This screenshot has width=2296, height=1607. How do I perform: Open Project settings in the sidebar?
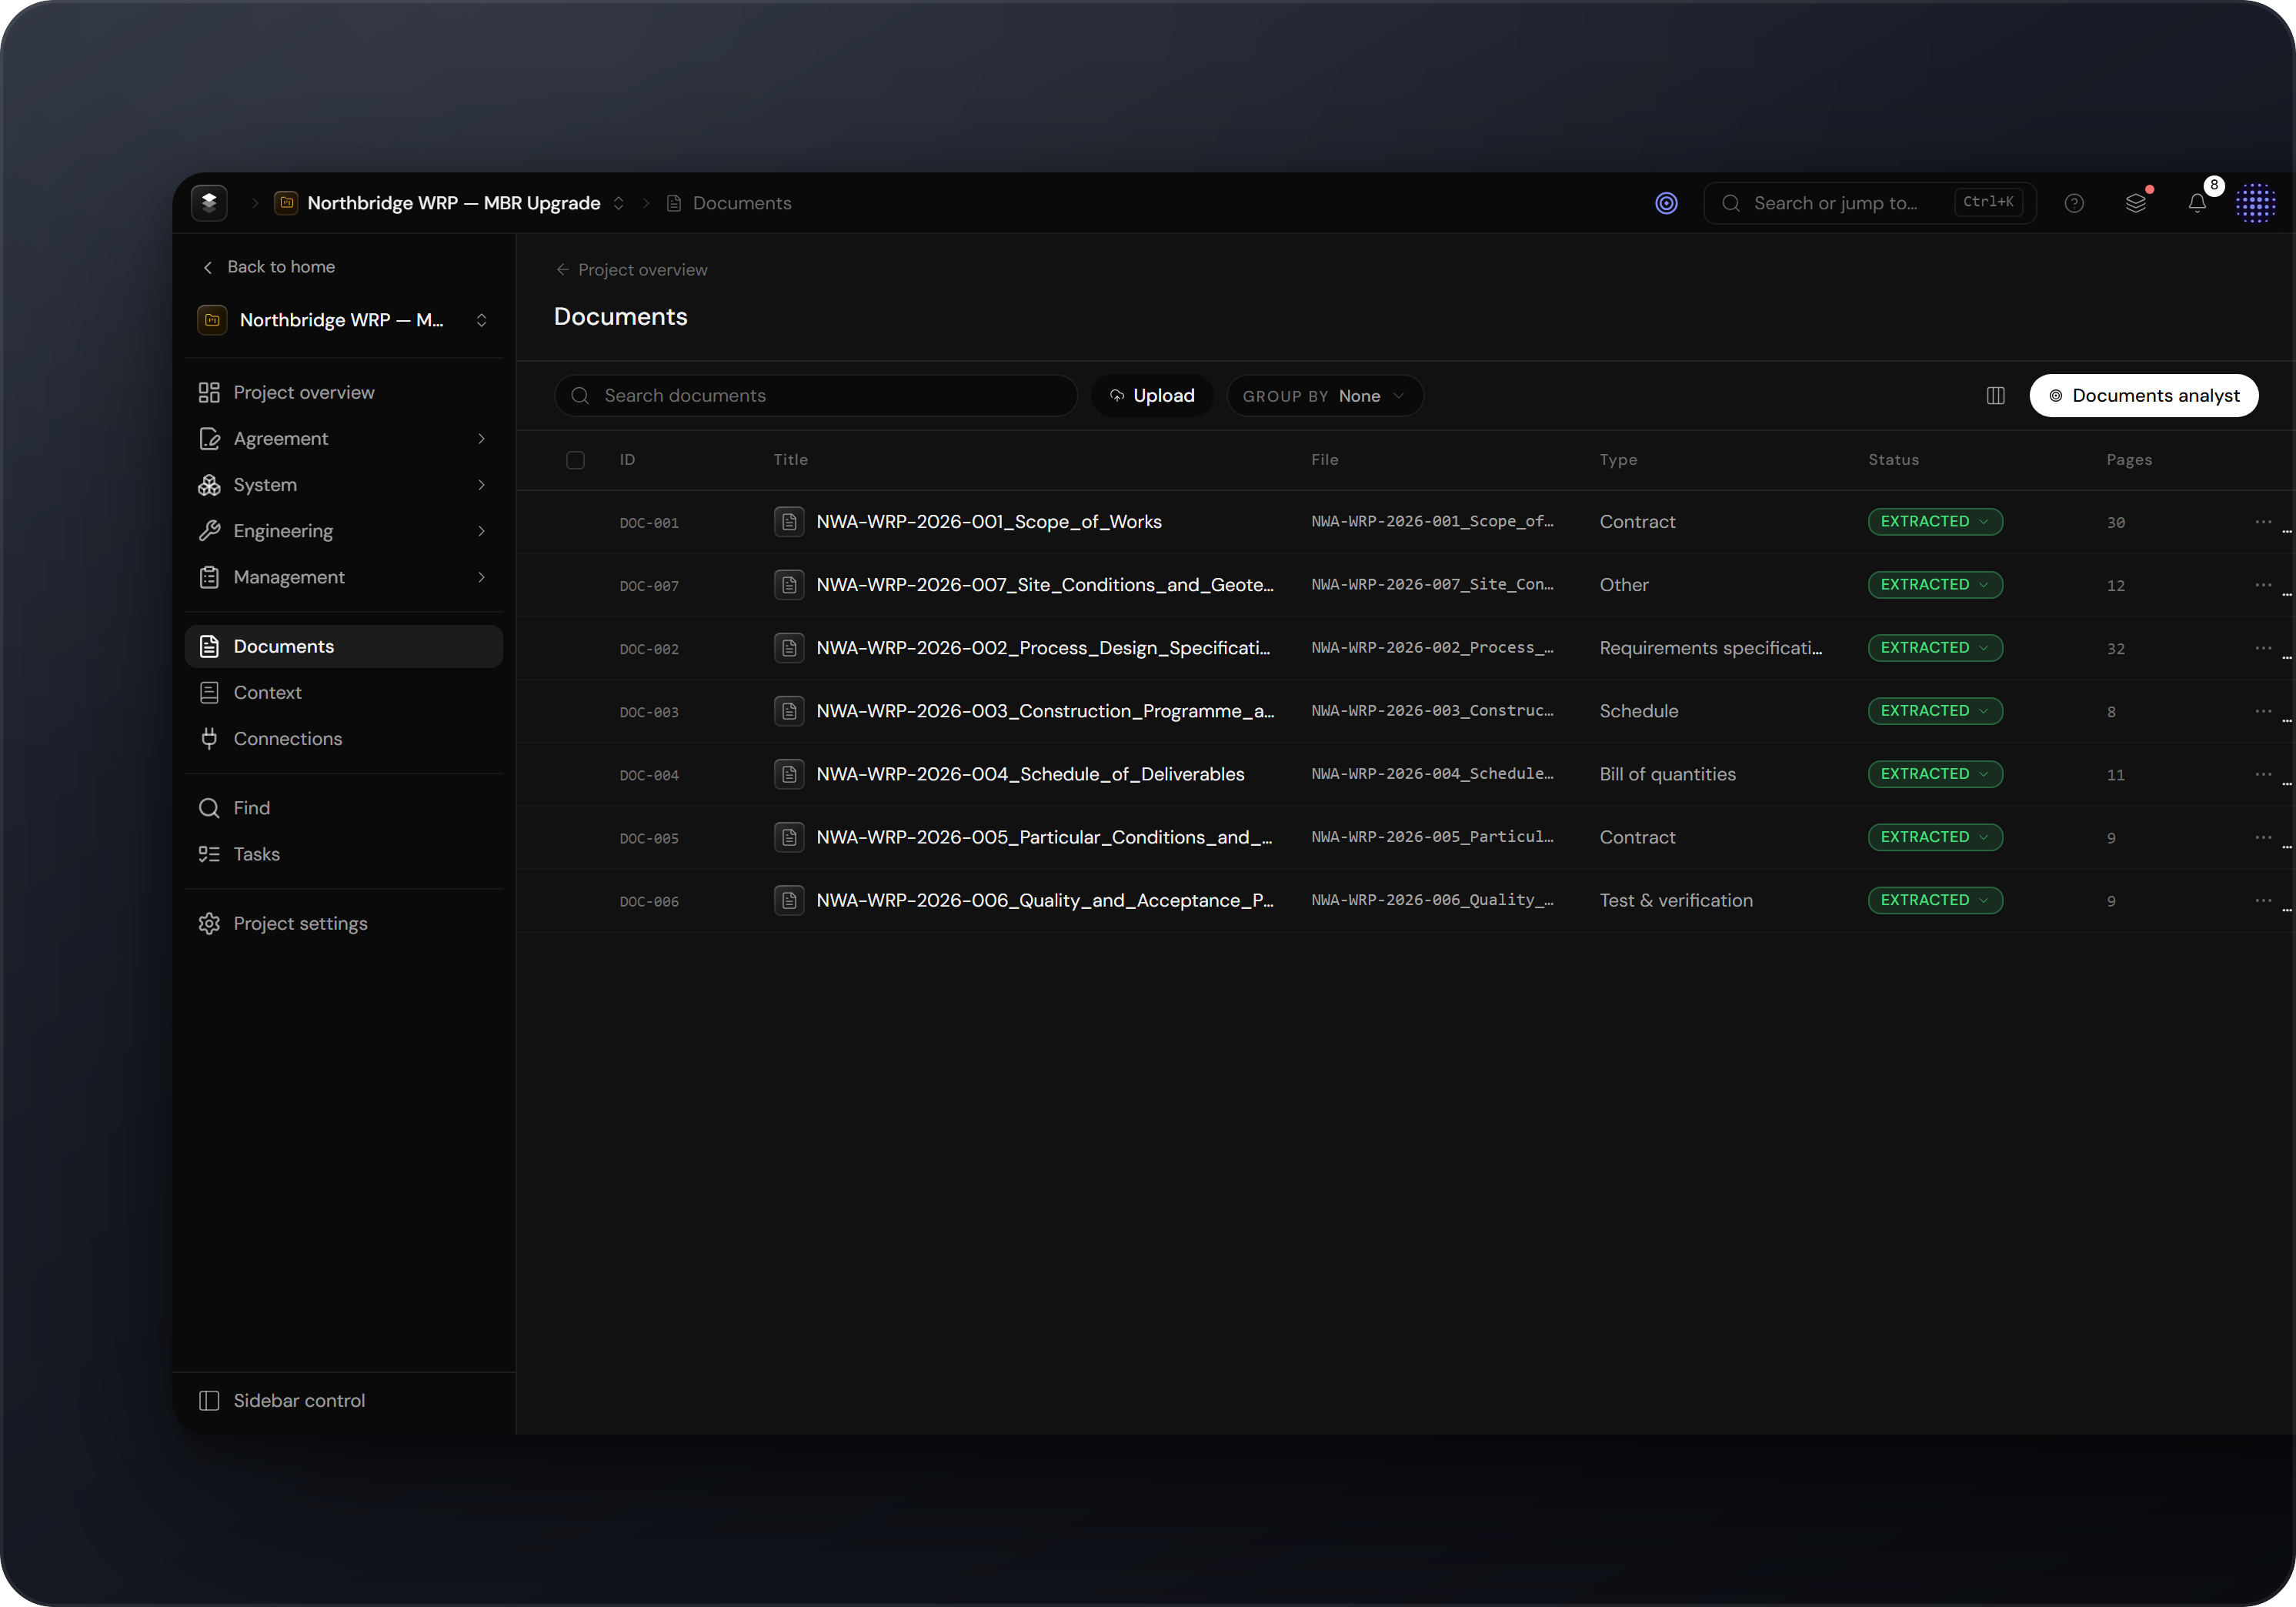coord(343,924)
